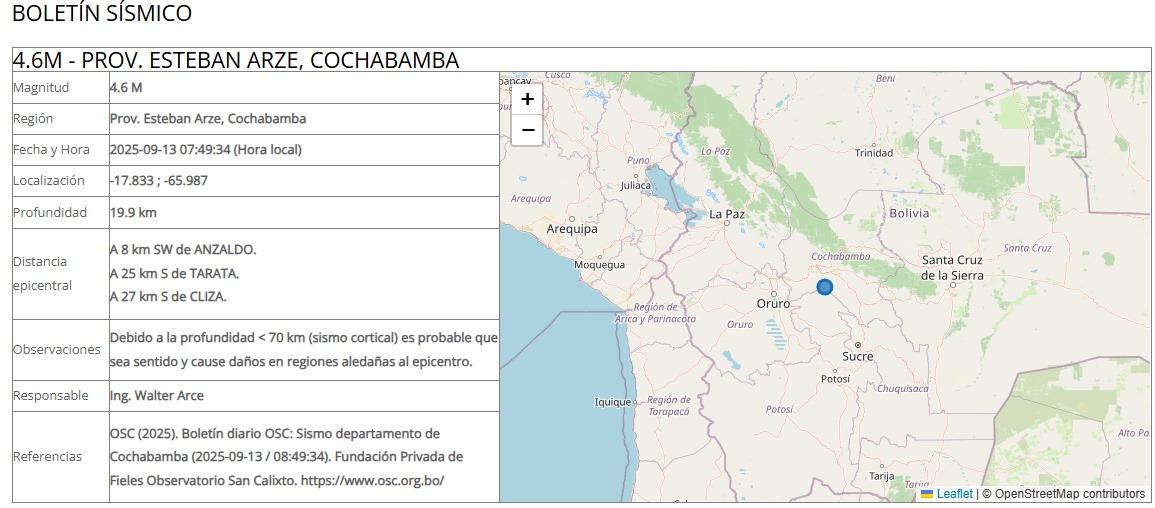Image resolution: width=1155 pixels, height=508 pixels.
Task: Click the Arequipa label on the map
Action: (572, 229)
